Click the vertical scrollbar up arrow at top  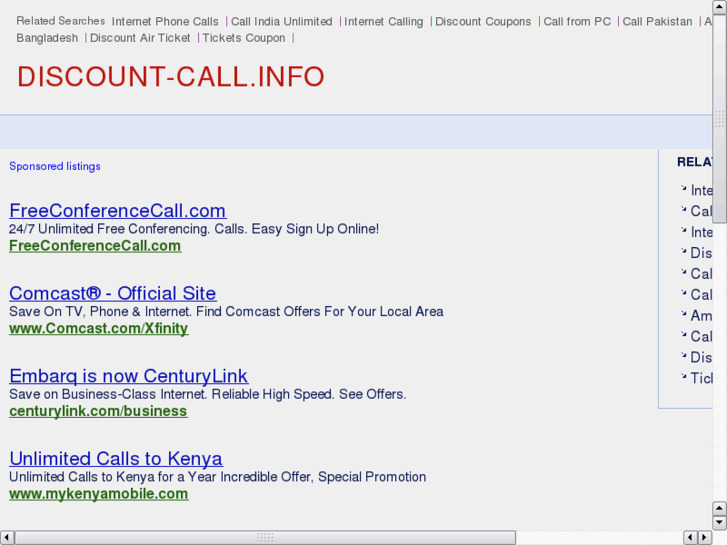click(719, 7)
